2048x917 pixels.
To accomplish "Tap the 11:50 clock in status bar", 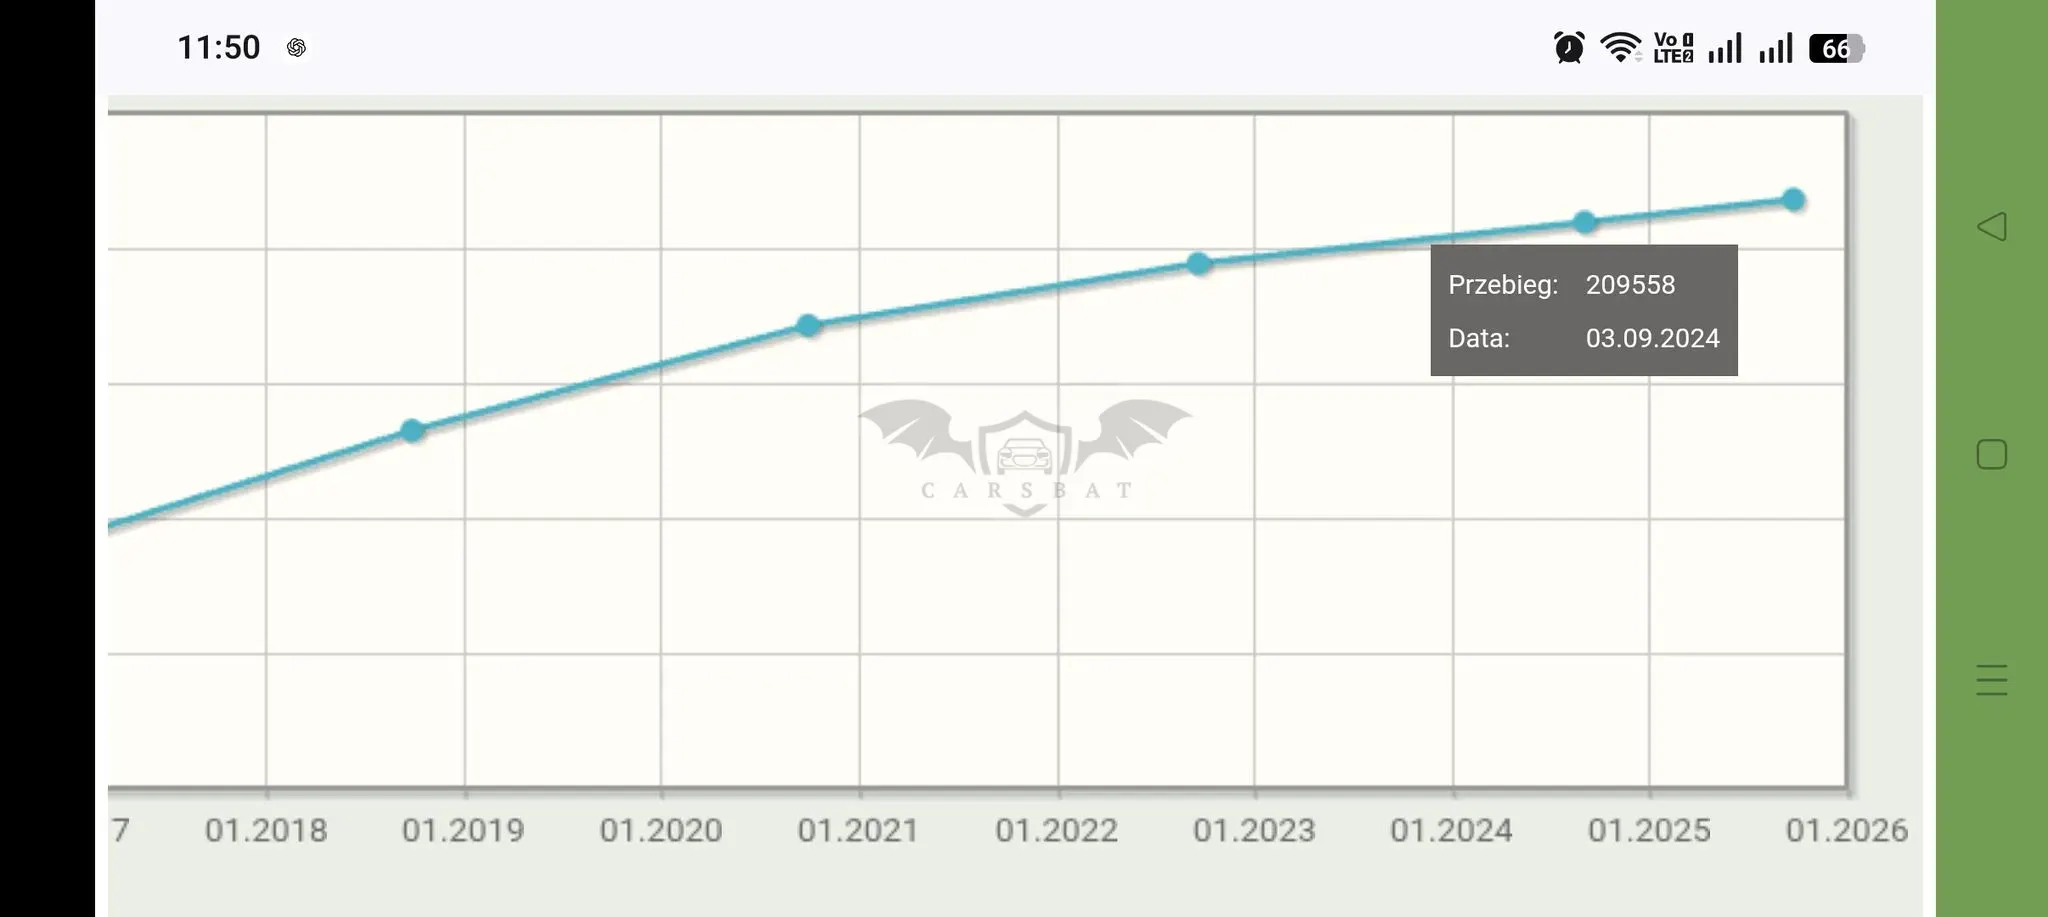I will 218,47.
